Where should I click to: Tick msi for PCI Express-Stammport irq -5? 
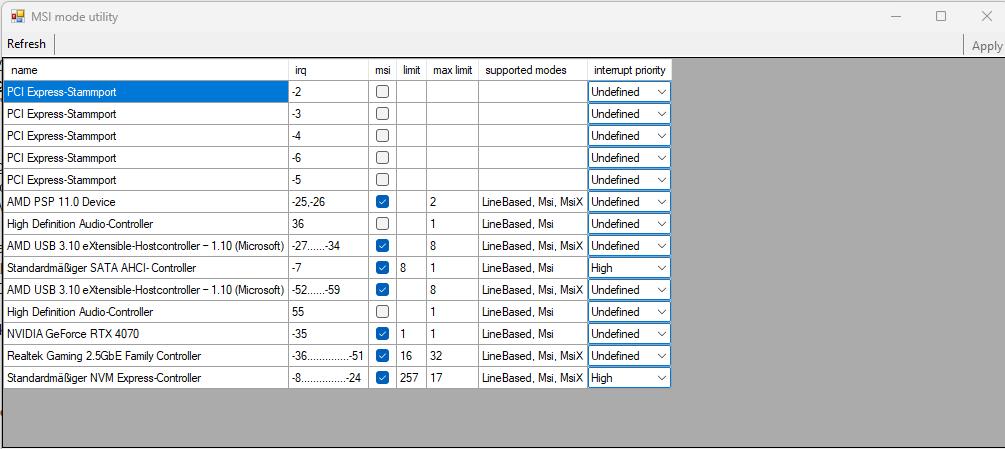382,180
